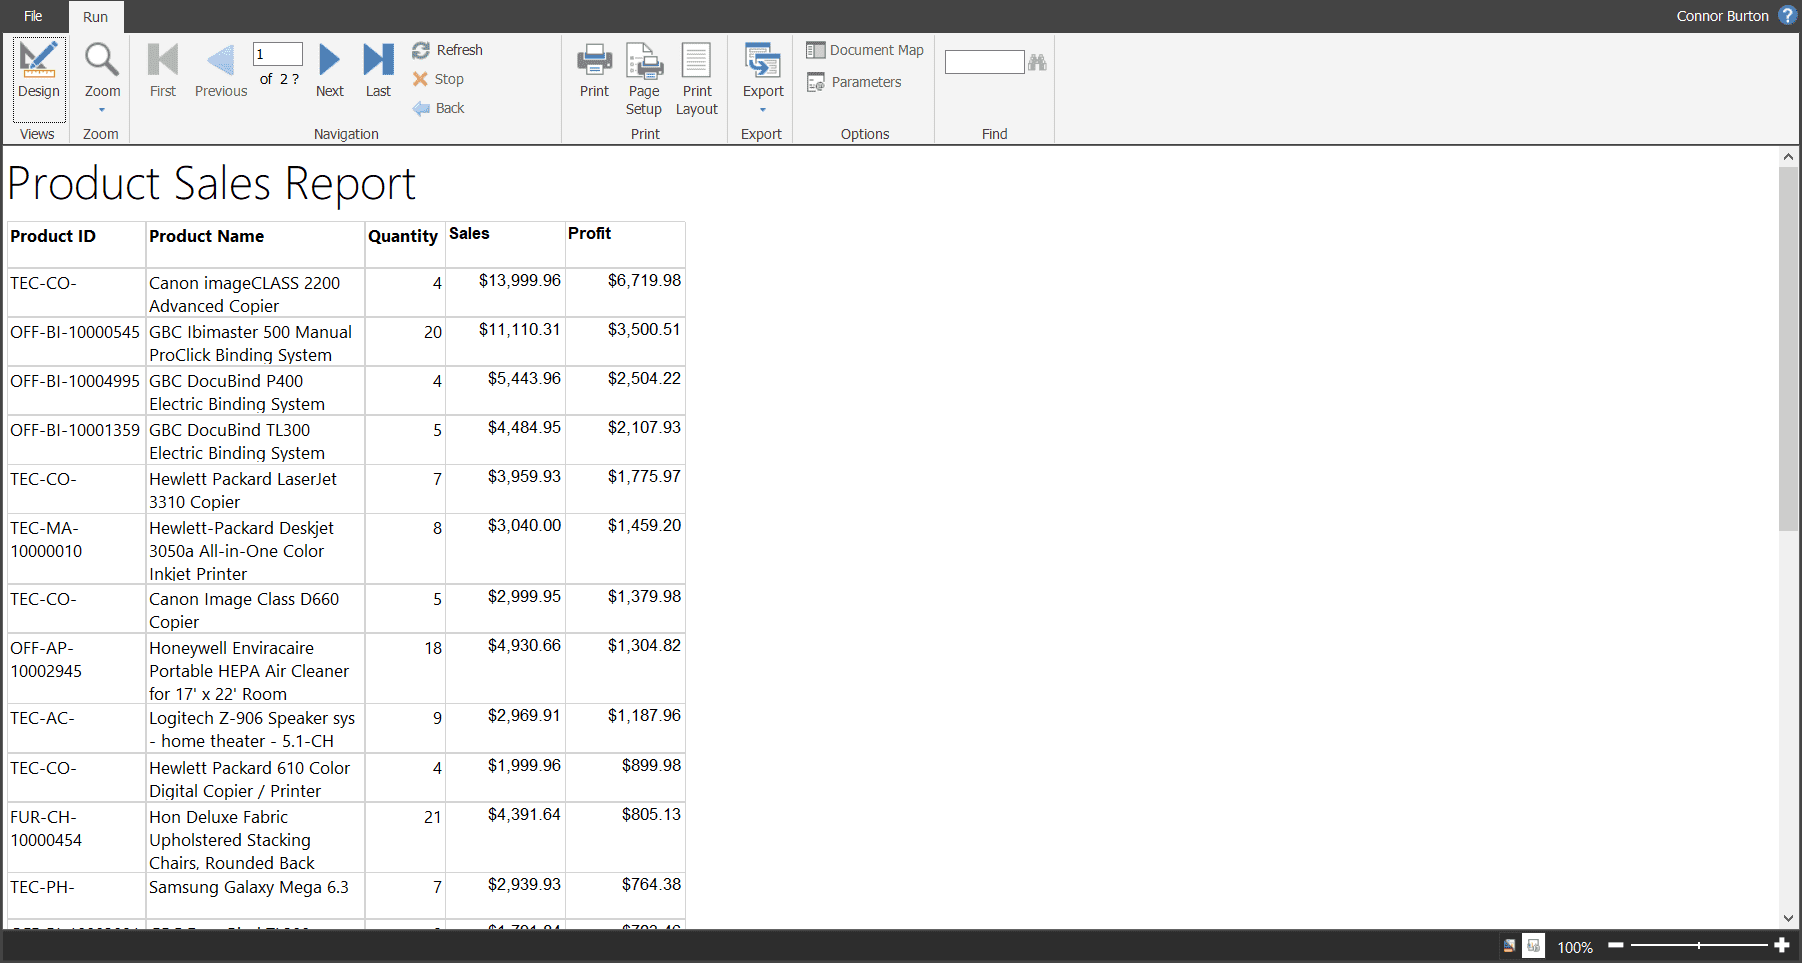Click the Back navigation button

tap(438, 108)
